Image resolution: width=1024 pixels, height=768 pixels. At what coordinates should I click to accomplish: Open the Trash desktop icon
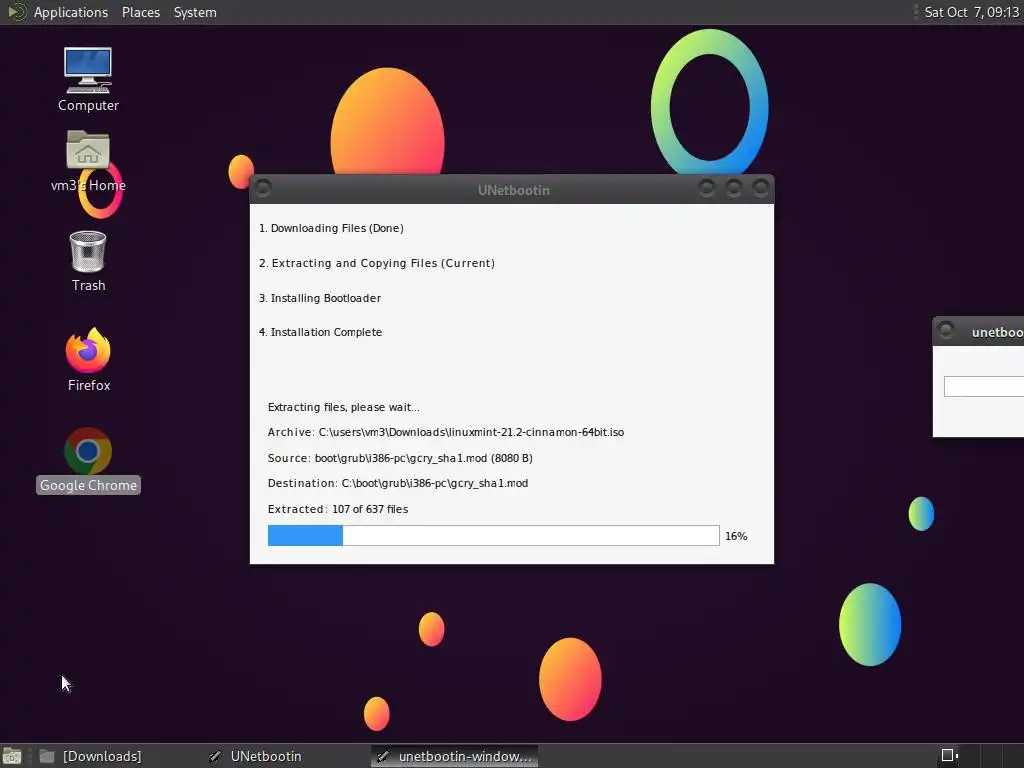88,261
